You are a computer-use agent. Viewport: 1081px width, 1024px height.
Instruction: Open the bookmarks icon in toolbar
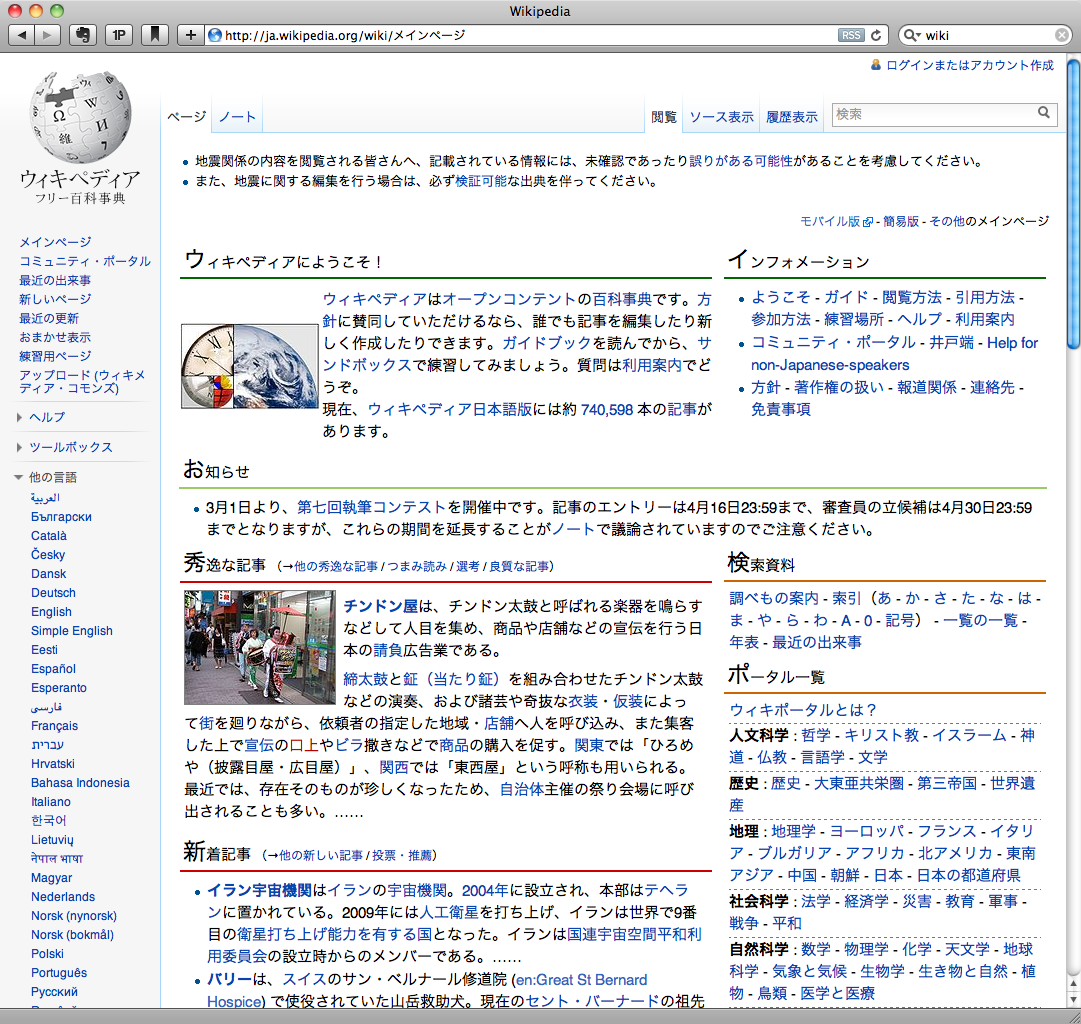(x=155, y=34)
